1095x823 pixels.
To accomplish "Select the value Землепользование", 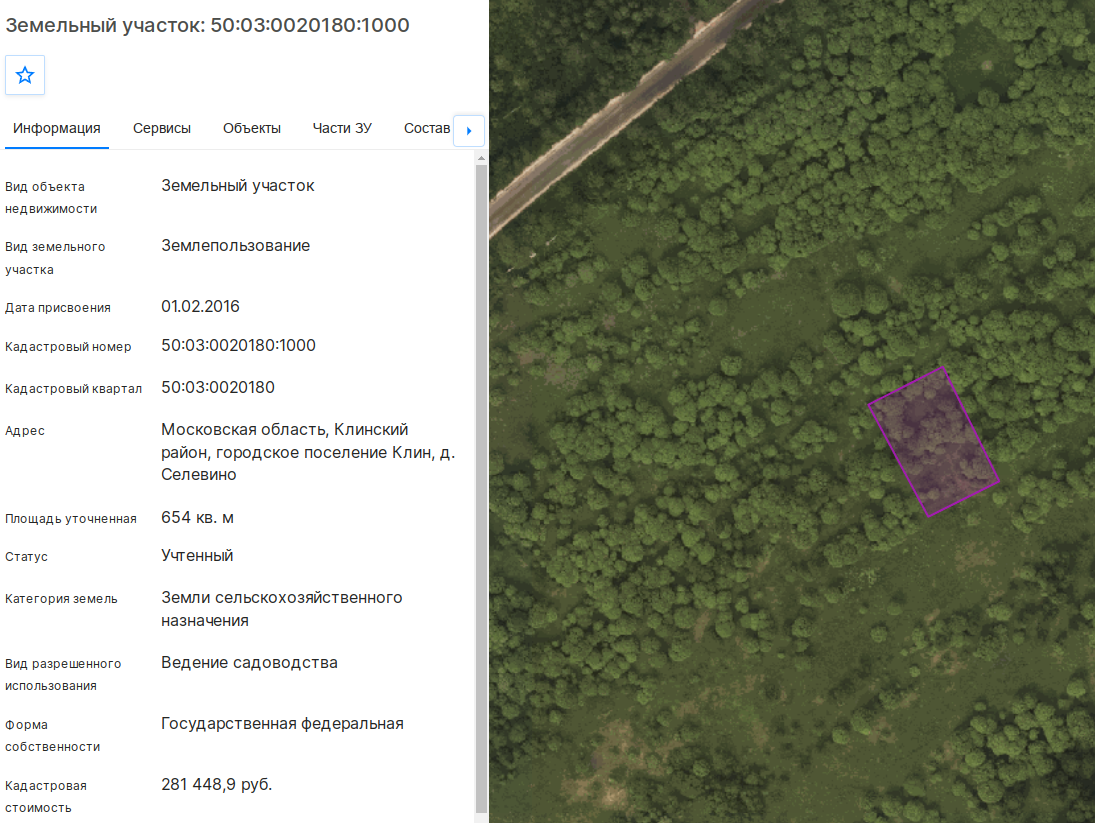I will coord(235,246).
